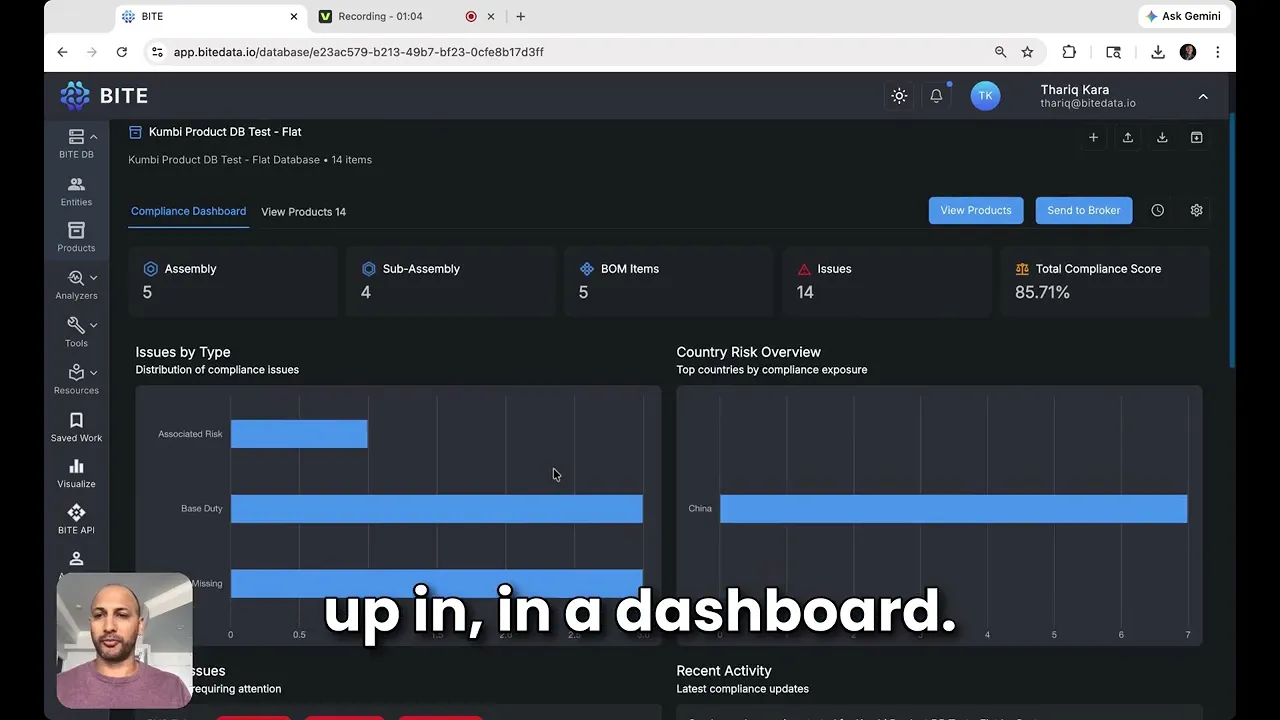Bookmark this page with star icon
The image size is (1280, 720).
point(1027,52)
